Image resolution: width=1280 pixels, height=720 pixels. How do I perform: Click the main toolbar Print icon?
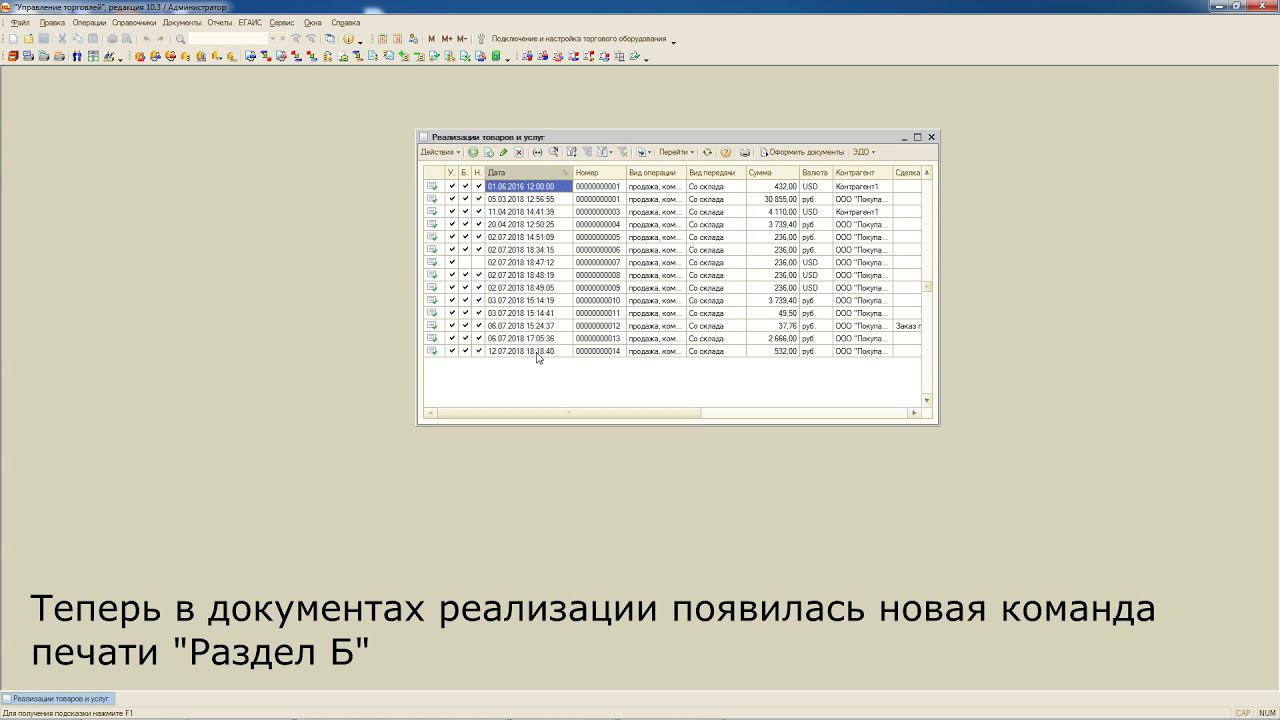(112, 39)
